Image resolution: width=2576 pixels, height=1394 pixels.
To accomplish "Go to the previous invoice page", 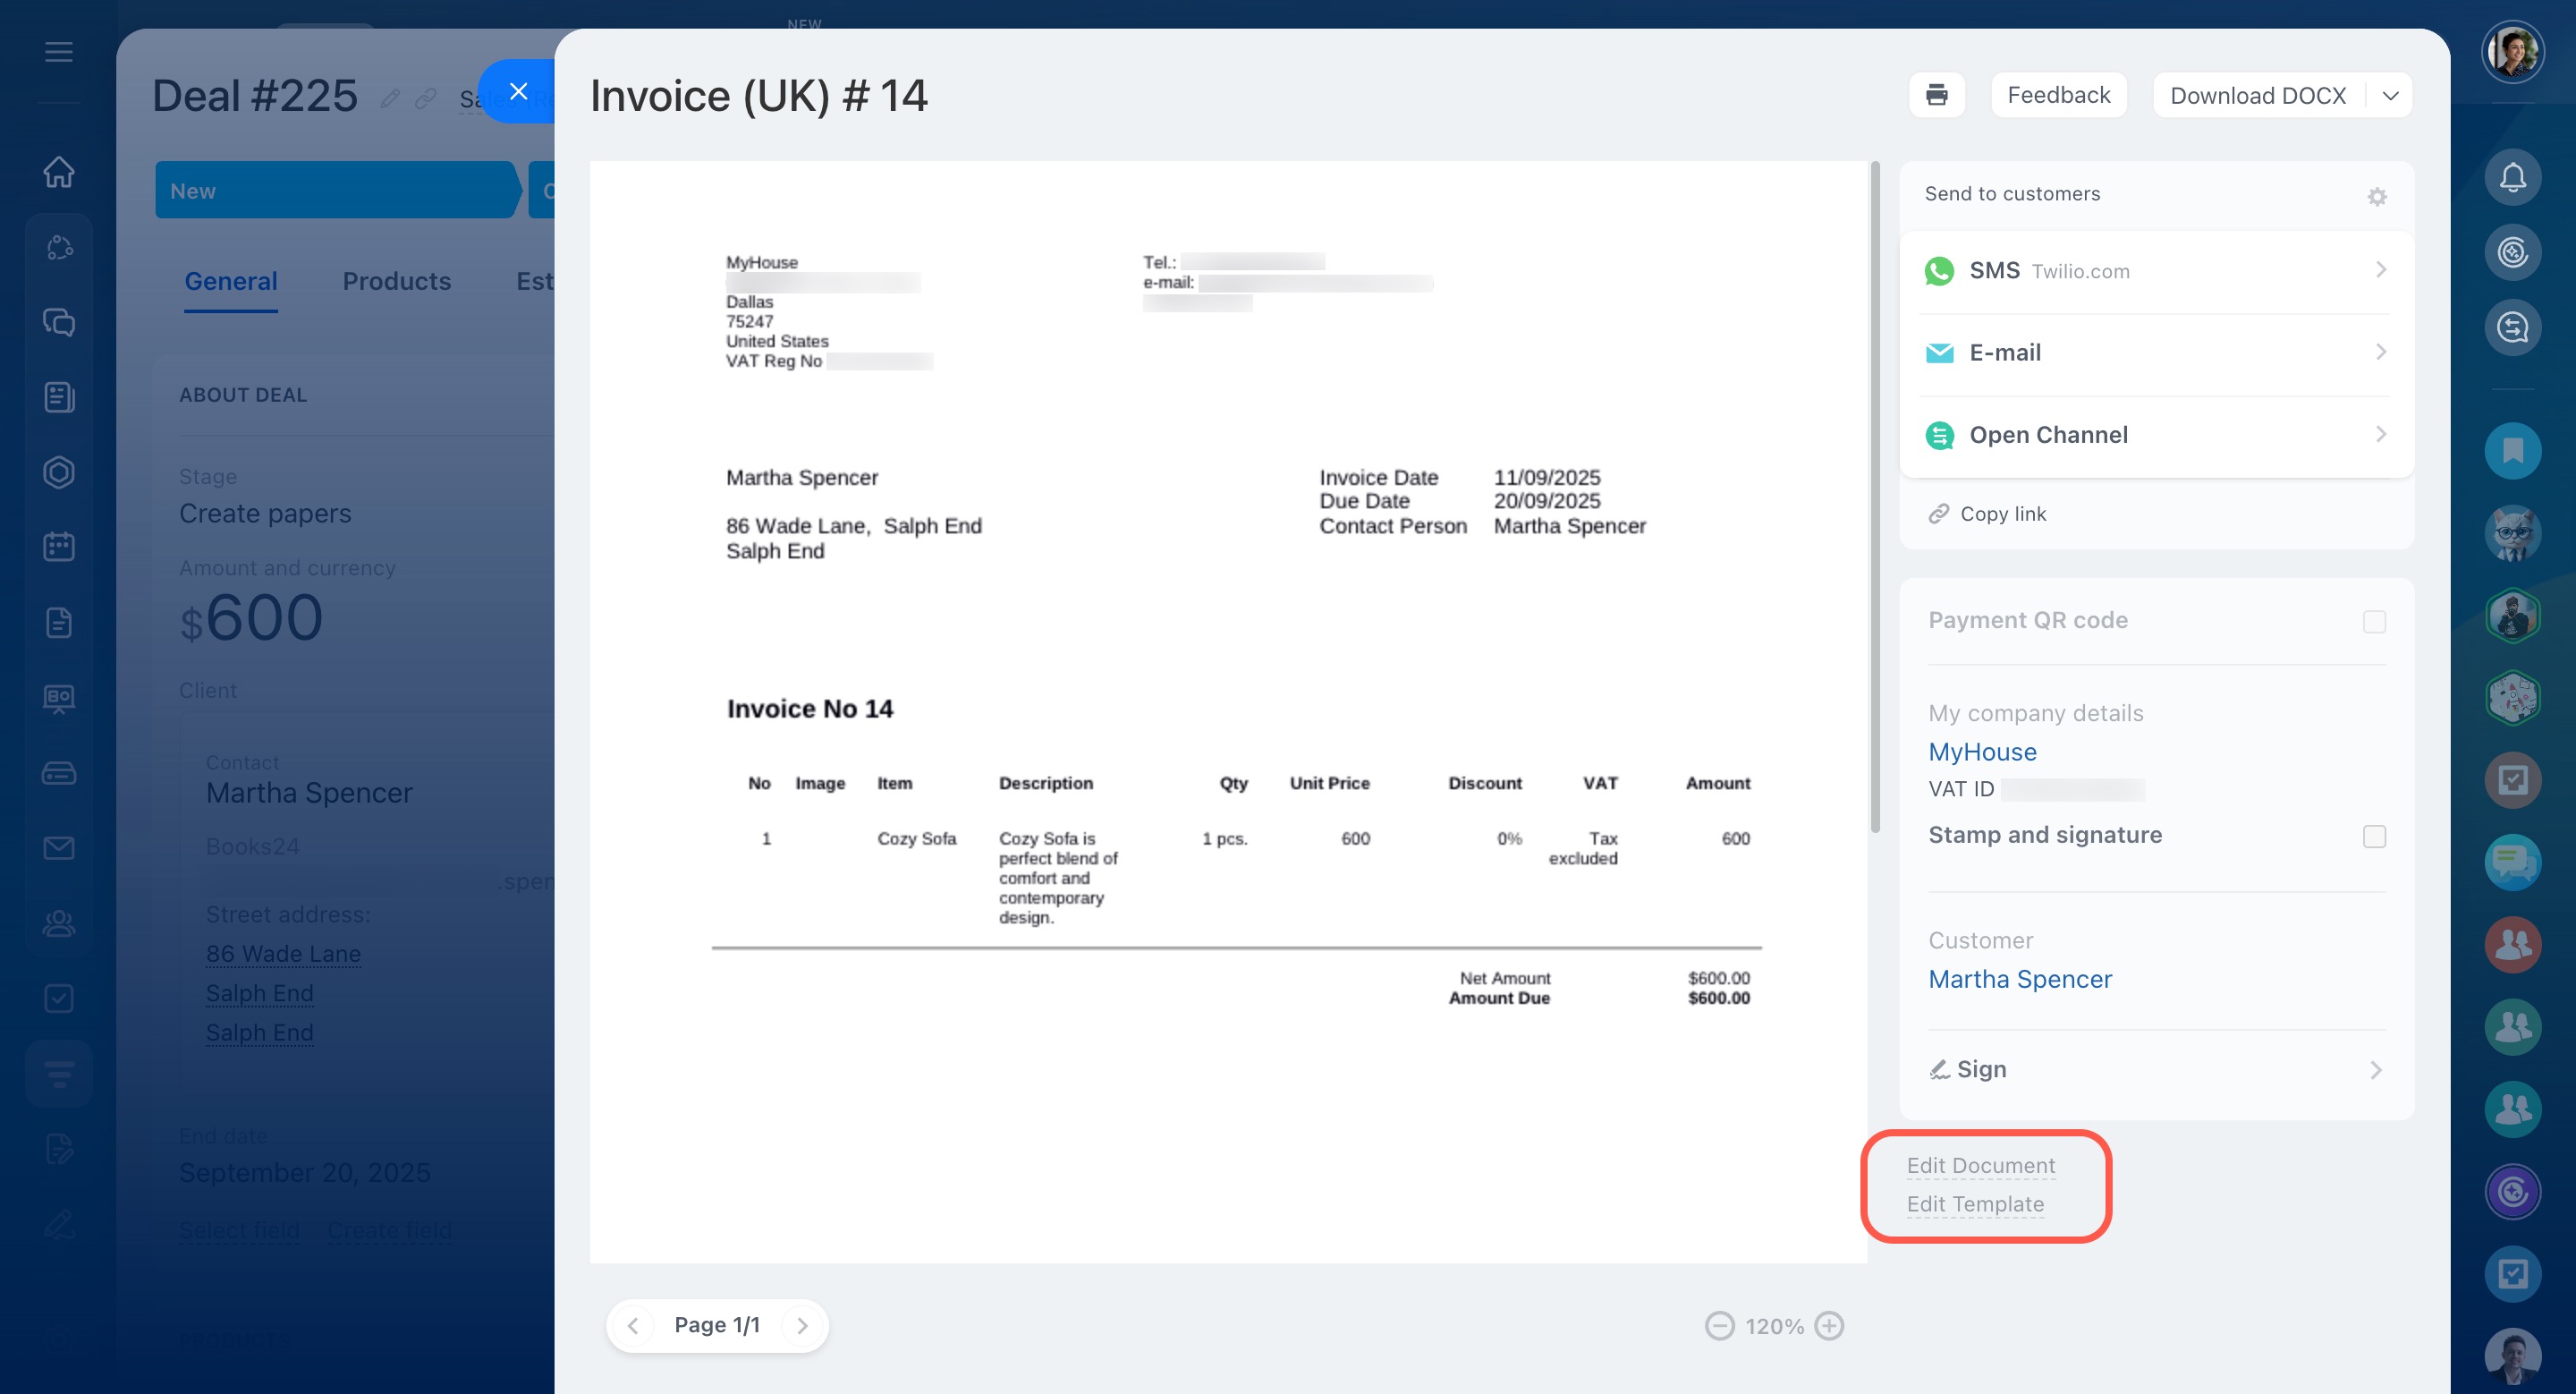I will 633,1325.
